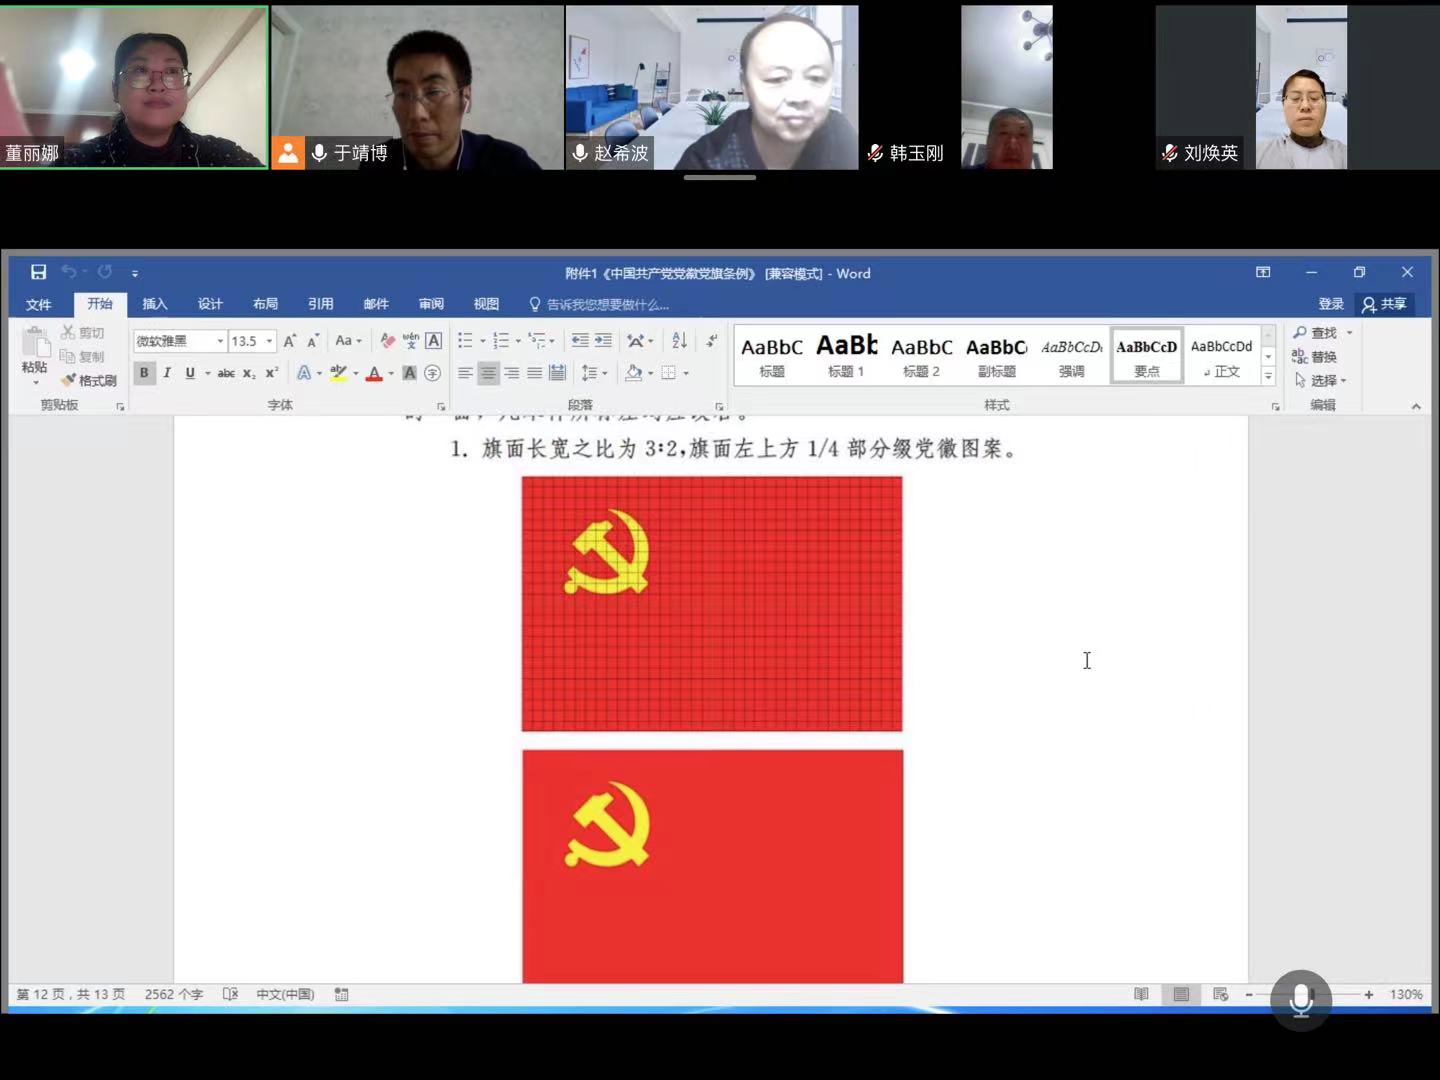Click the Sort (A-Z) icon
This screenshot has height=1080, width=1440.
679,341
